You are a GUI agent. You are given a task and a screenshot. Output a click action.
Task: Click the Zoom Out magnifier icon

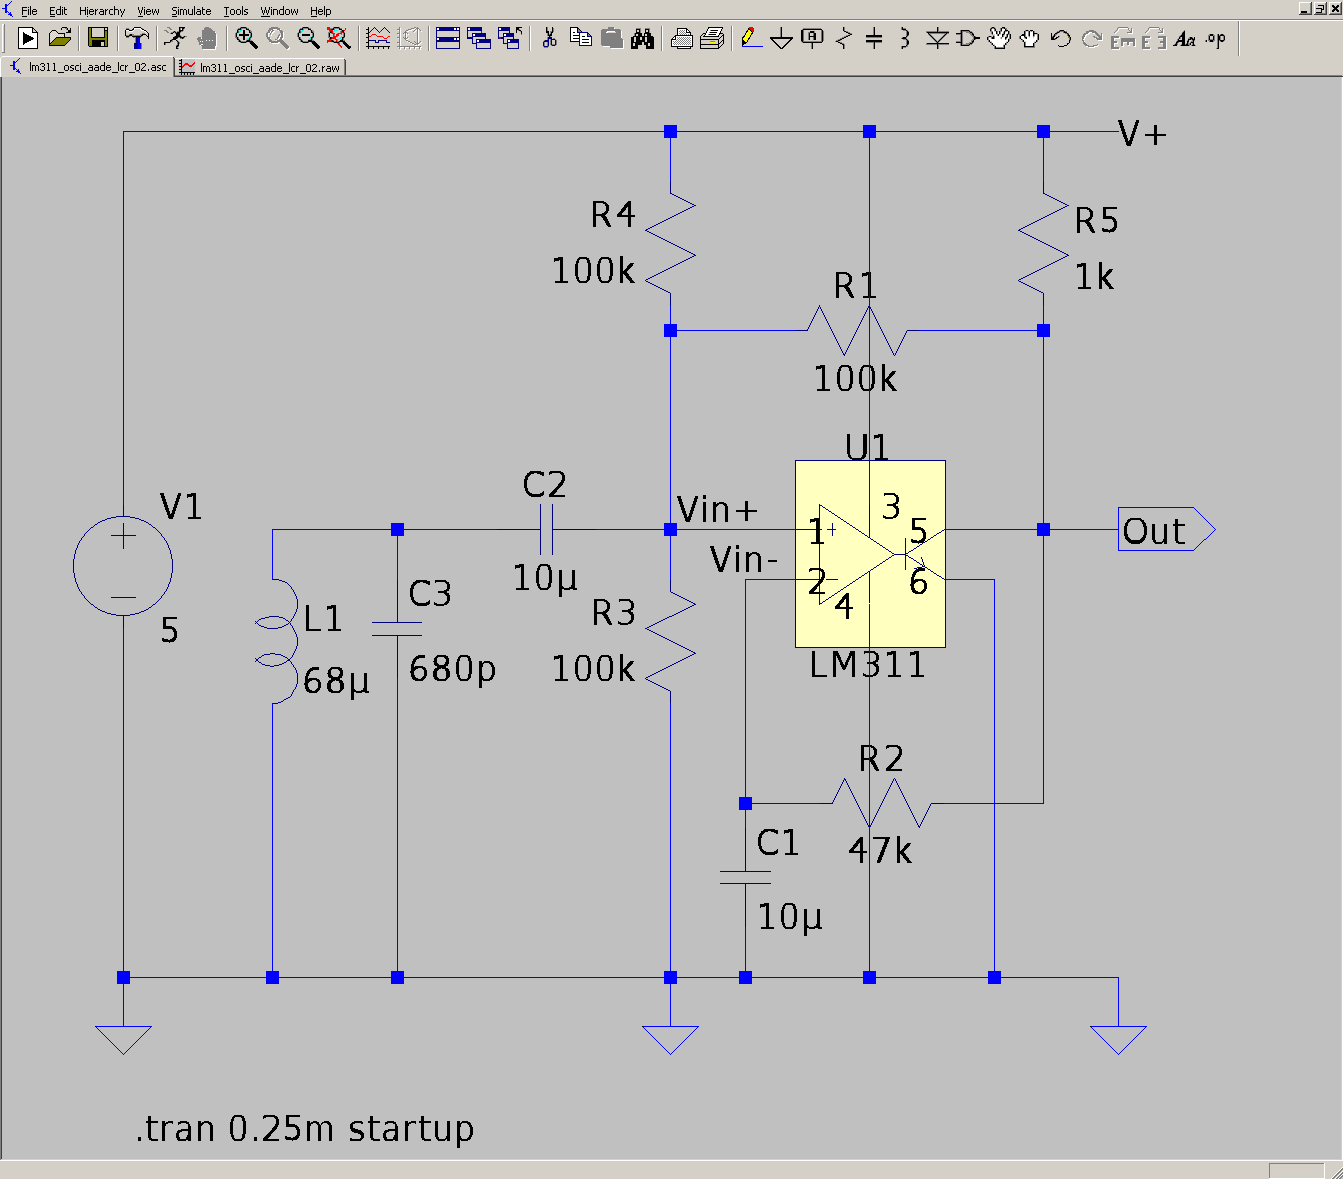(308, 38)
